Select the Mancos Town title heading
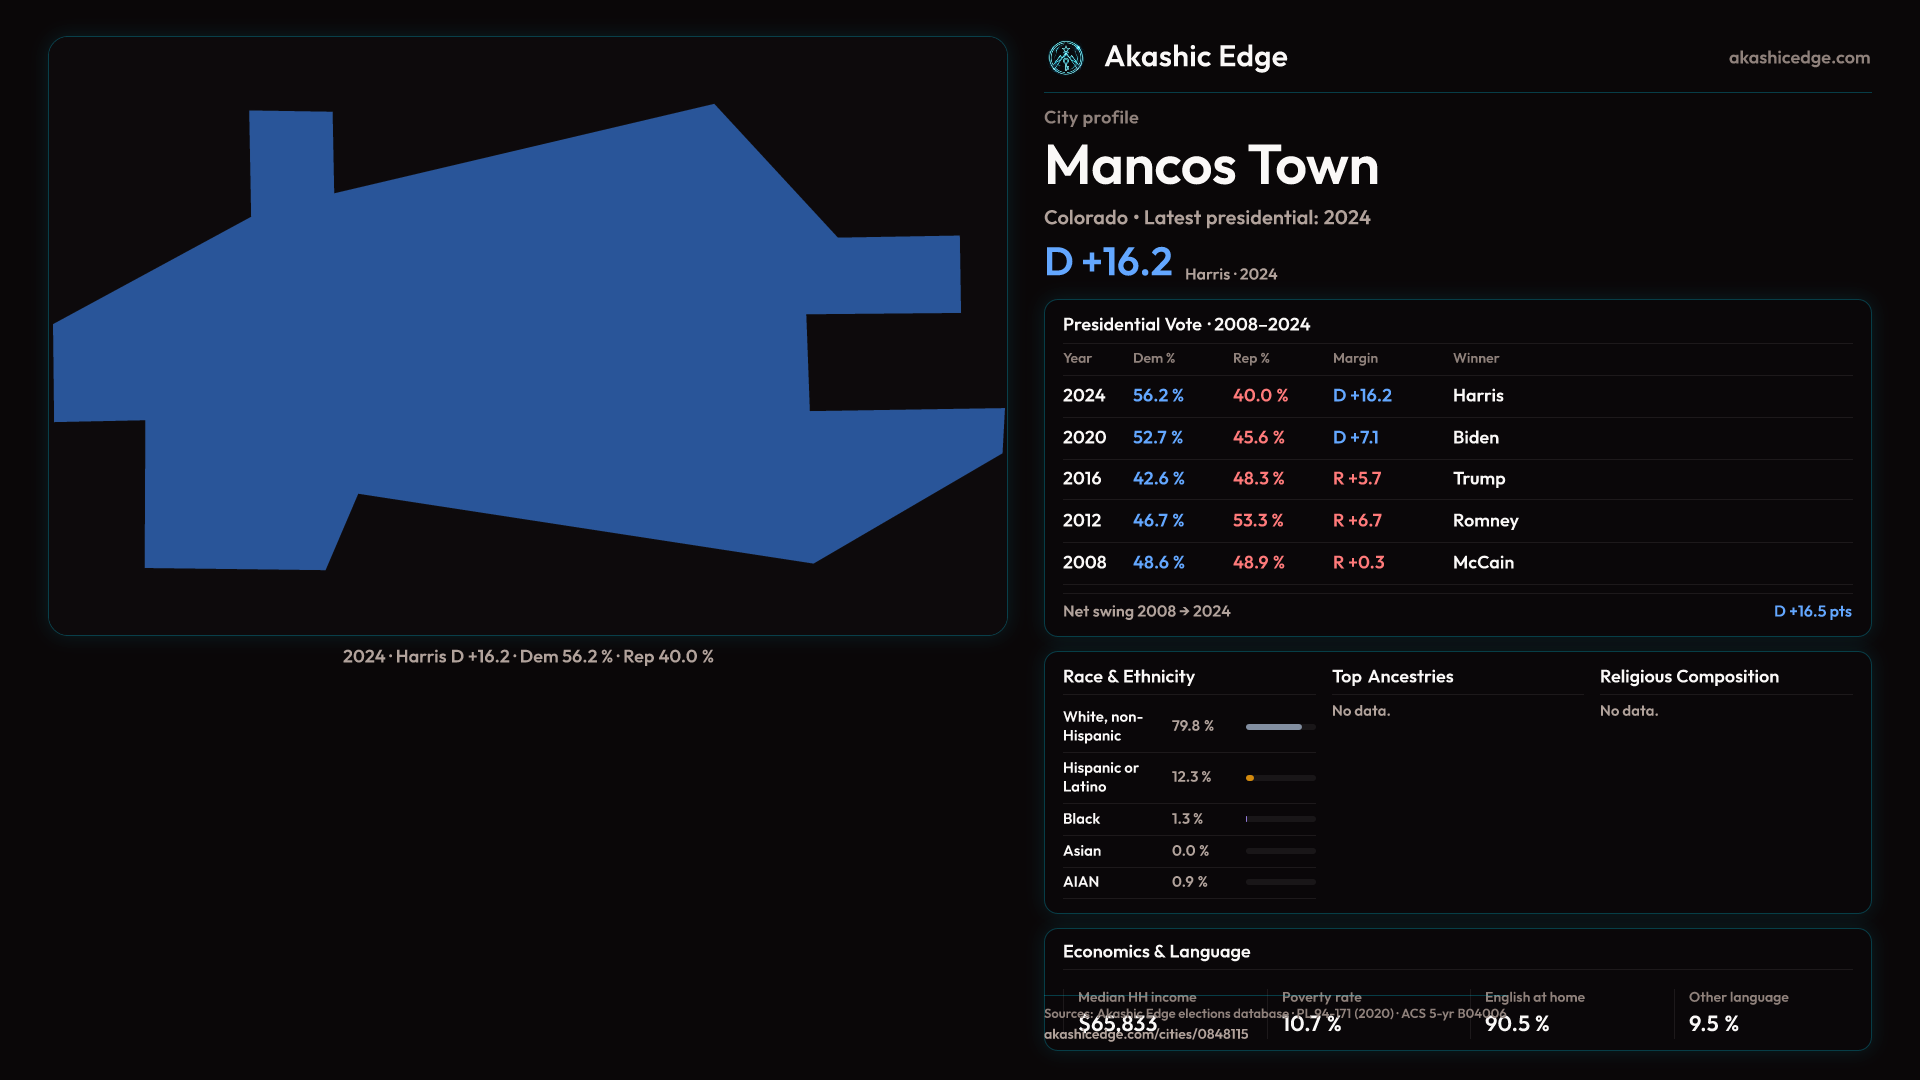Image resolution: width=1920 pixels, height=1080 pixels. pos(1211,165)
